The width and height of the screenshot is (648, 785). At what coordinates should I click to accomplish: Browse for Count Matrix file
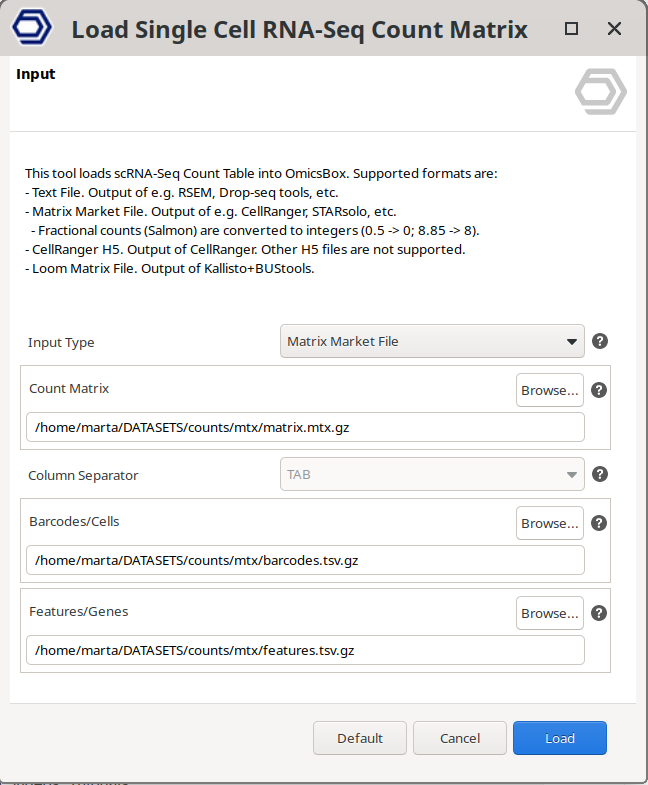549,390
